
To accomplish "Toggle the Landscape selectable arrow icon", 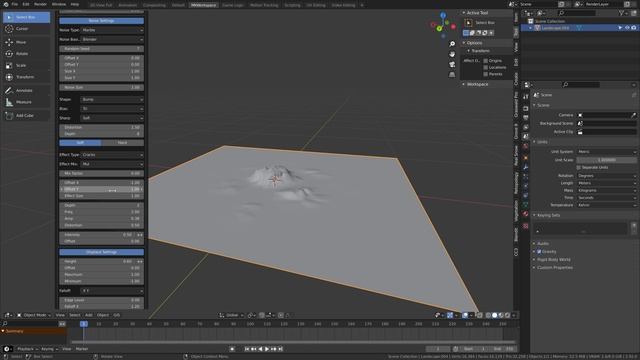I will click(x=620, y=28).
